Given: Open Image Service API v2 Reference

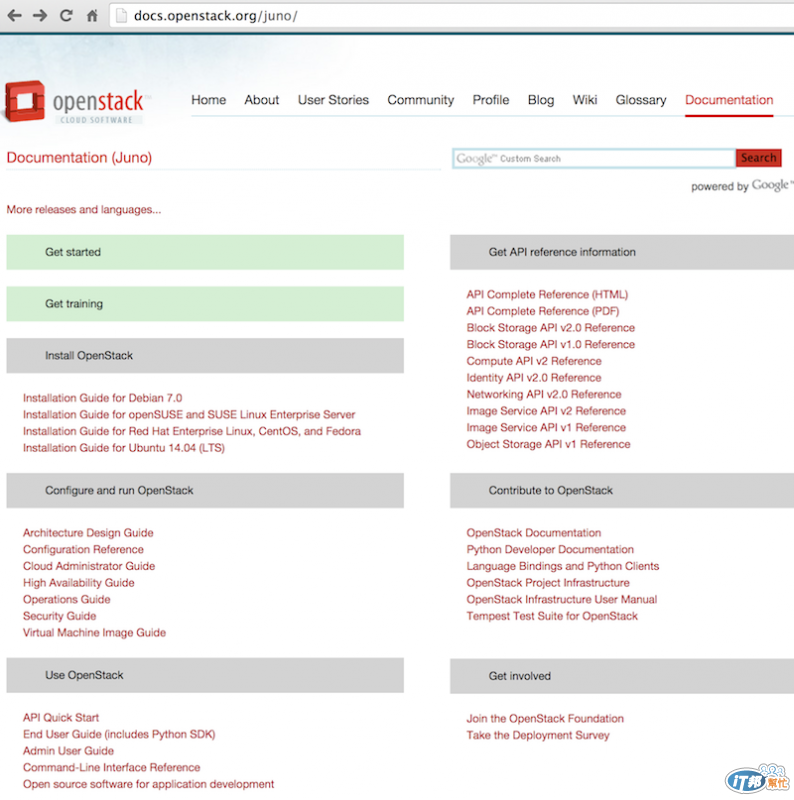Looking at the screenshot, I should pyautogui.click(x=546, y=411).
